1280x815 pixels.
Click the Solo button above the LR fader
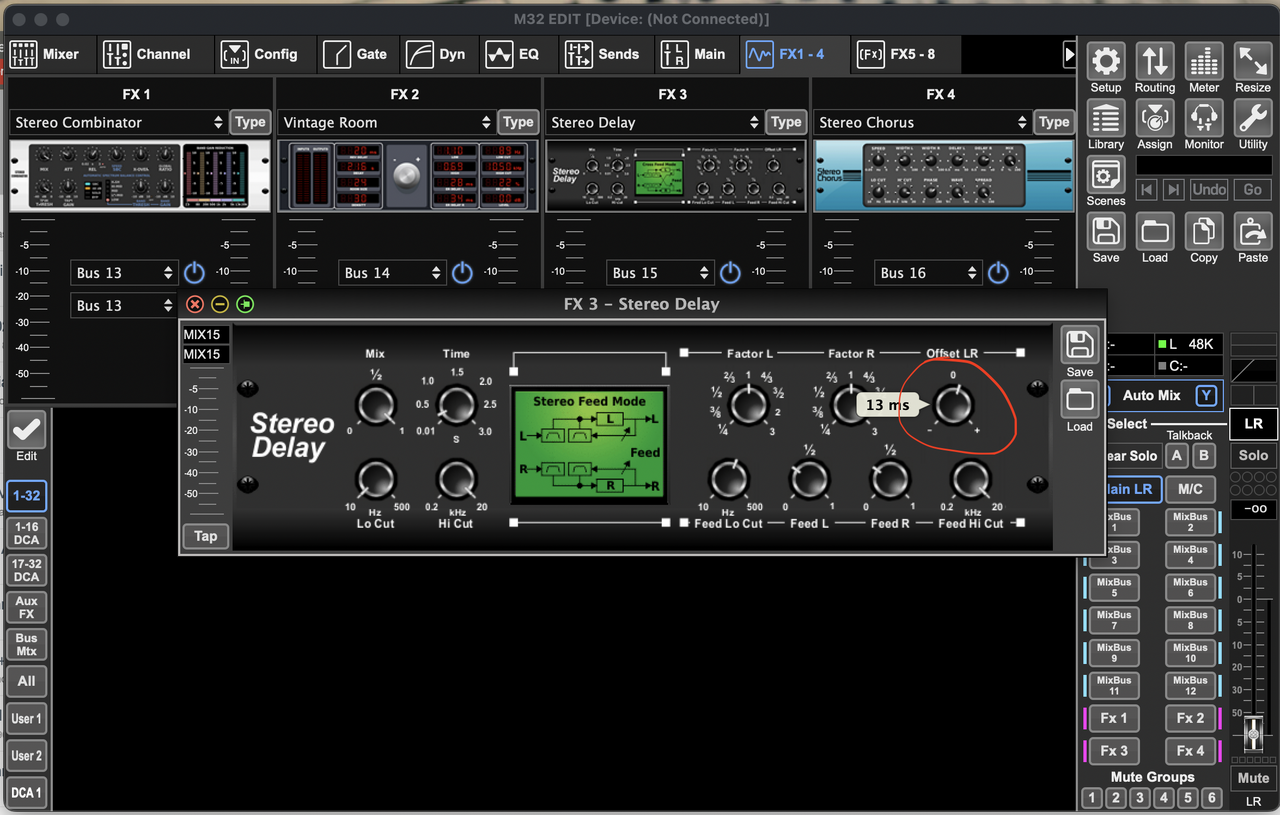(x=1253, y=455)
